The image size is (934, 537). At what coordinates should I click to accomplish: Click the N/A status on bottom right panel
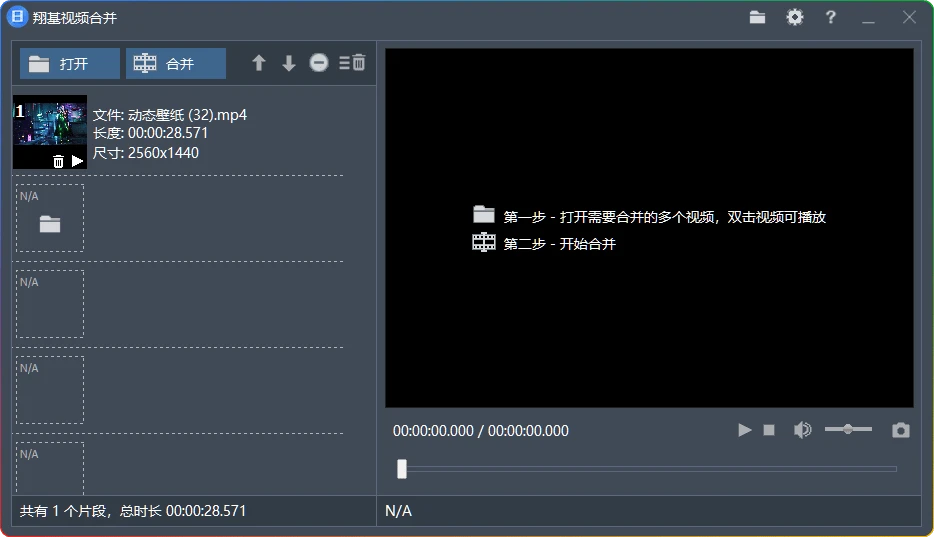[x=398, y=511]
